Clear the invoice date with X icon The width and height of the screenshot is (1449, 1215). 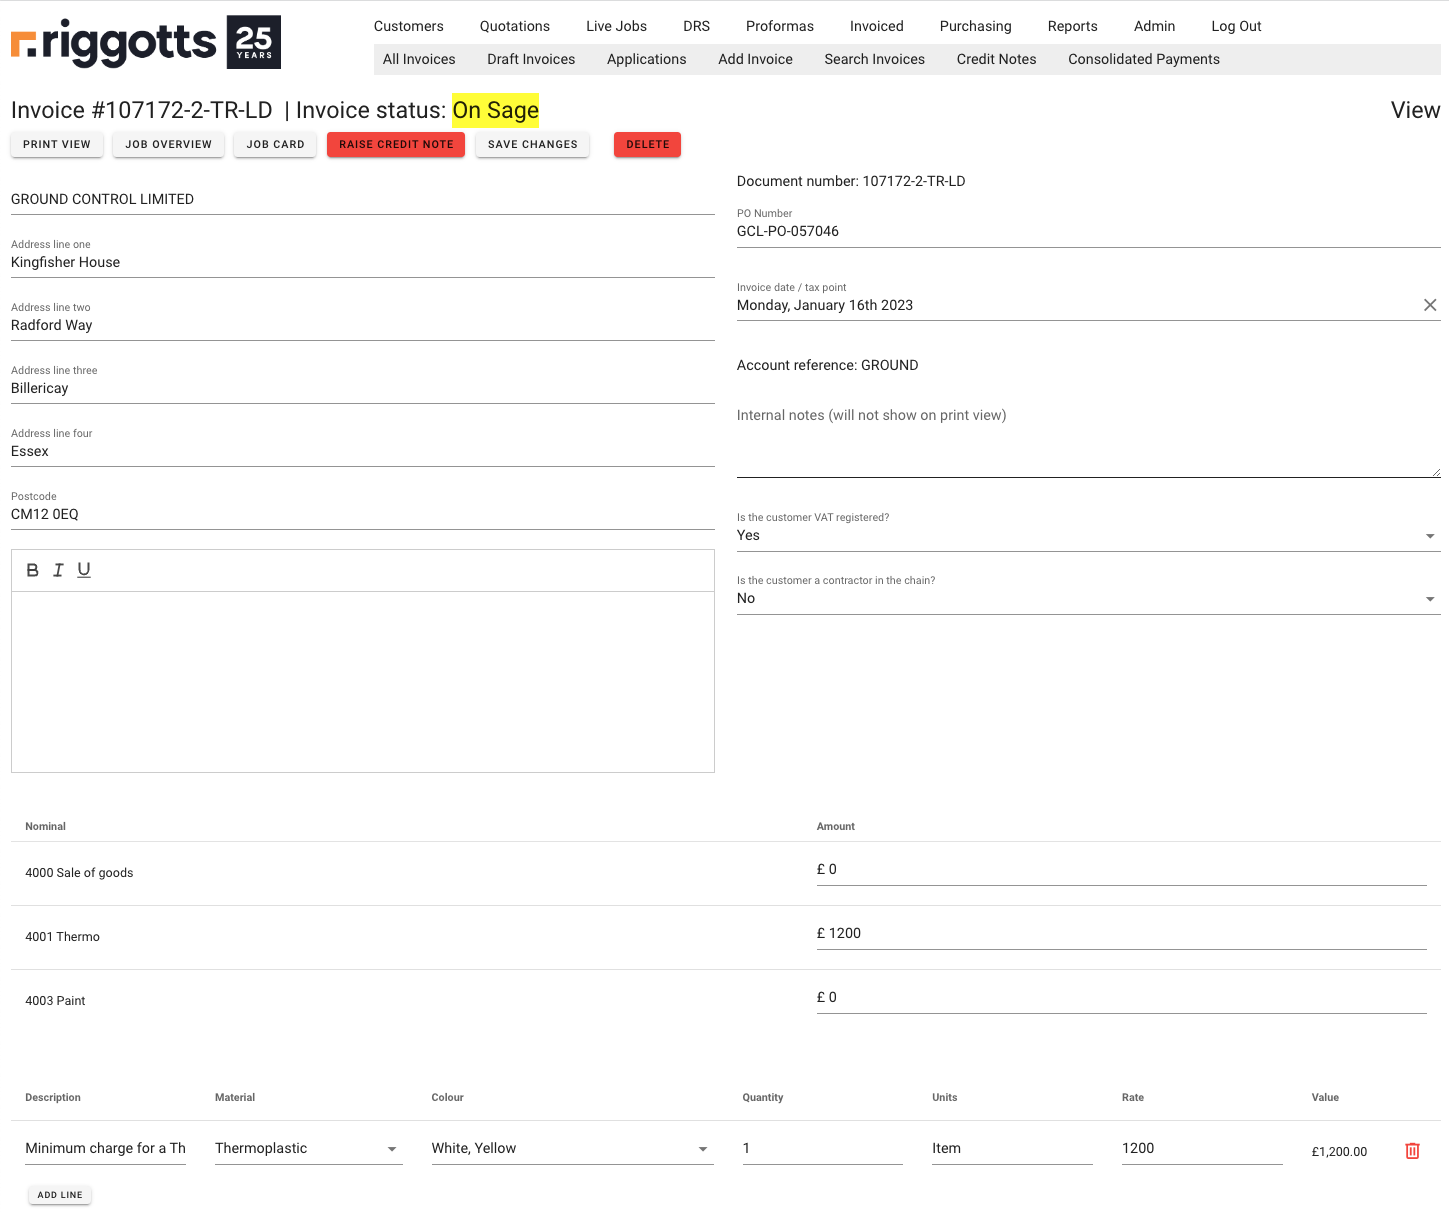1430,305
